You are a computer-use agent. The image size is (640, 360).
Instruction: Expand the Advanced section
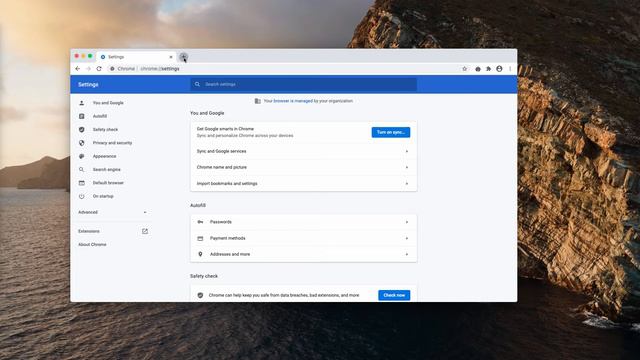tap(113, 212)
